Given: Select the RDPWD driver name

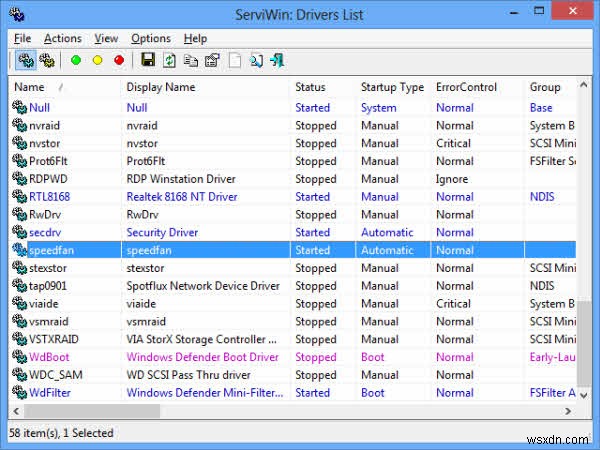Looking at the screenshot, I should 48,179.
